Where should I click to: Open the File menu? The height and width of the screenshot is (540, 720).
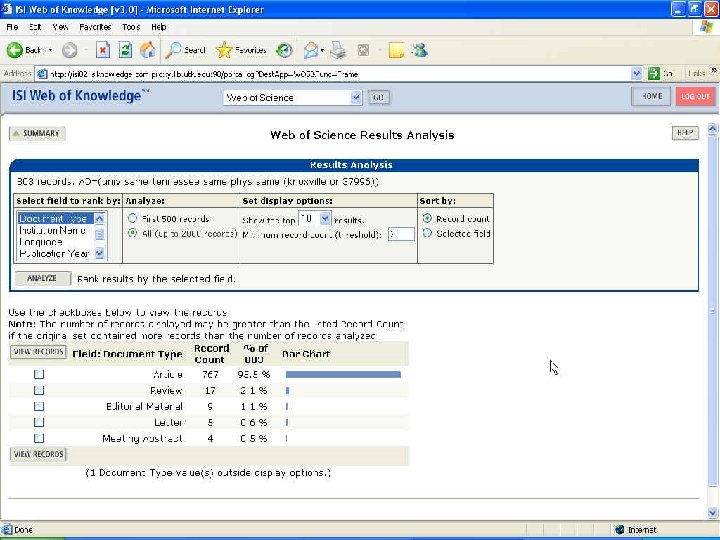[12, 27]
